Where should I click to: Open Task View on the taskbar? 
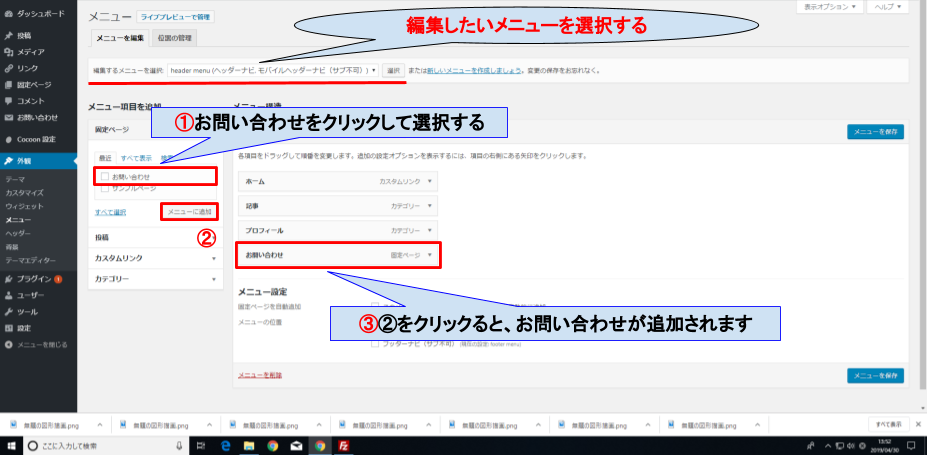pyautogui.click(x=201, y=445)
